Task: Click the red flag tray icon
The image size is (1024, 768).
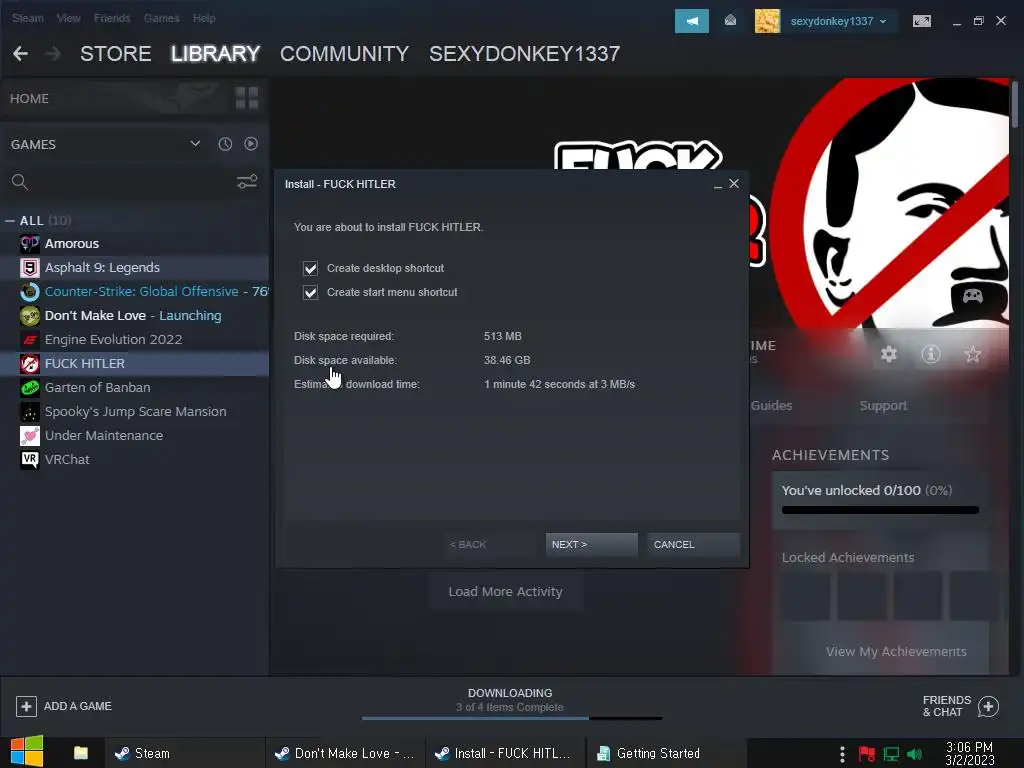Action: click(x=867, y=754)
